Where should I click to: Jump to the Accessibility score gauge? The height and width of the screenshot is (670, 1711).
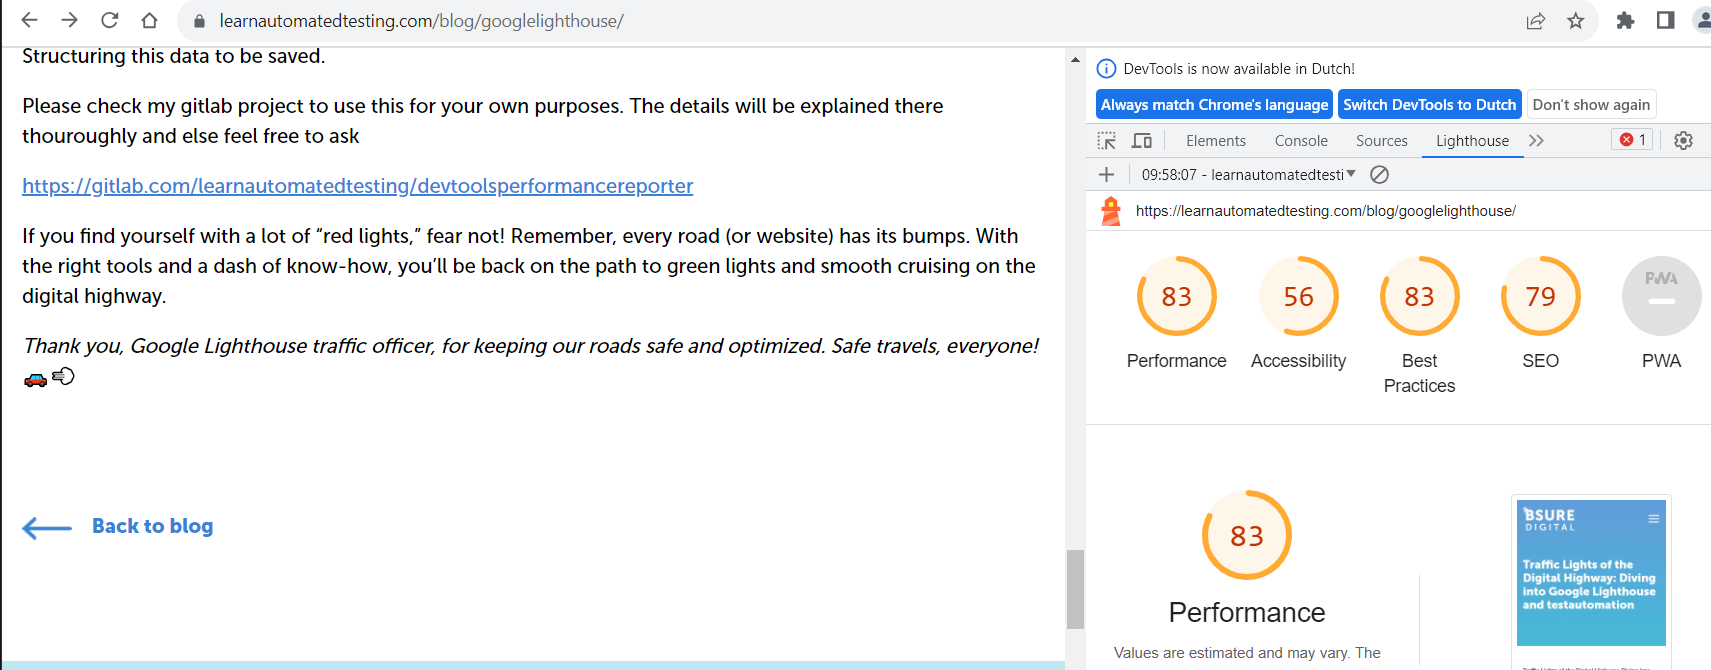tap(1298, 296)
